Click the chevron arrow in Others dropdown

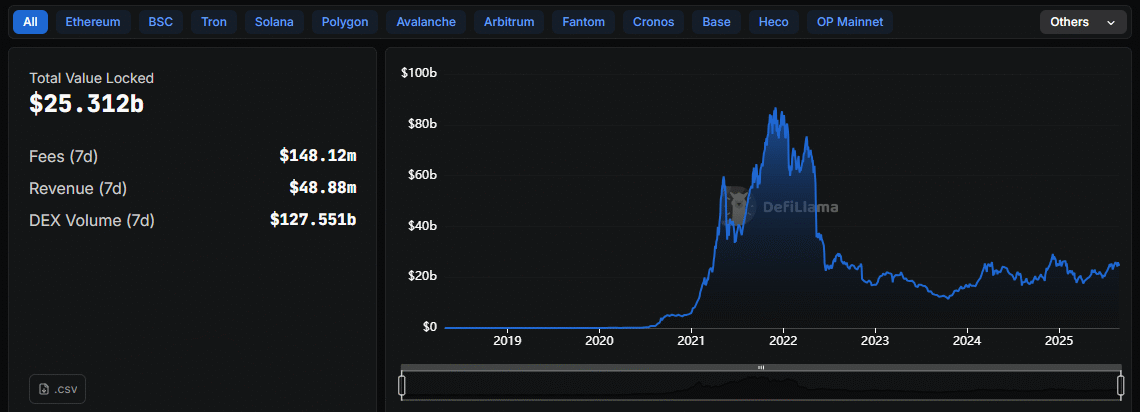[x=1110, y=22]
